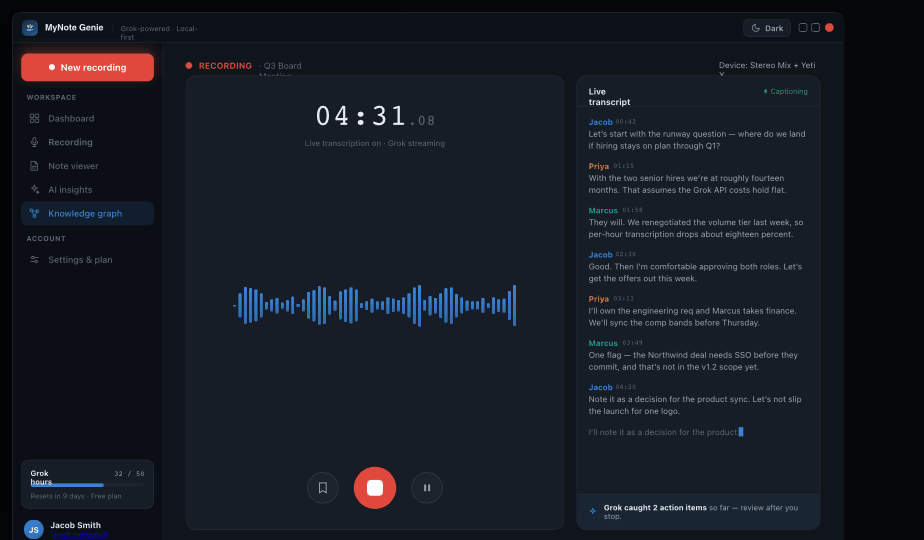Click the moon icon in Dark button

(755, 28)
